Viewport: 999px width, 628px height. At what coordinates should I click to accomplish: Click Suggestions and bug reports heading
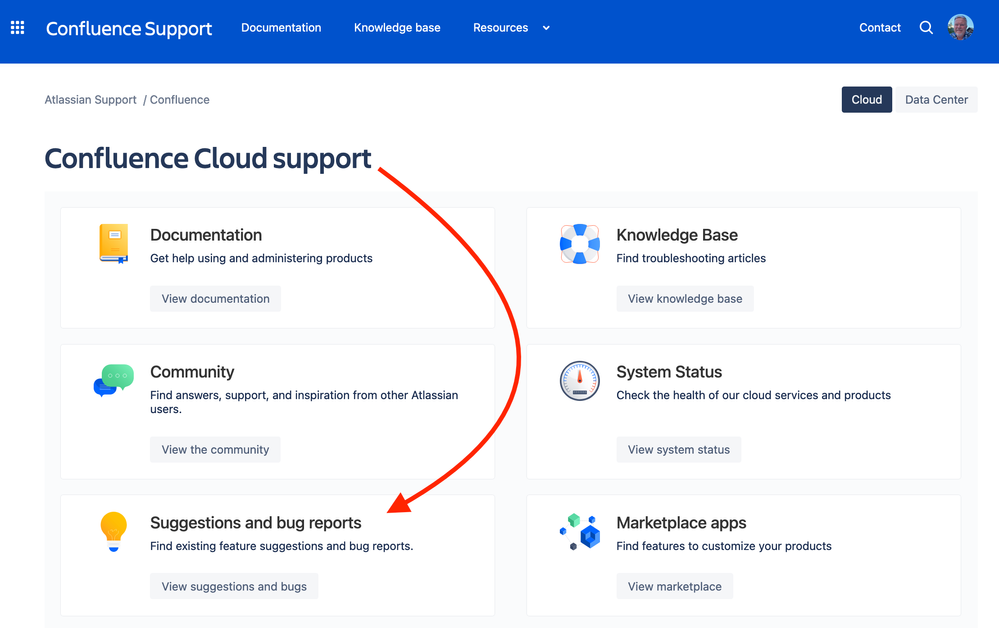point(255,523)
